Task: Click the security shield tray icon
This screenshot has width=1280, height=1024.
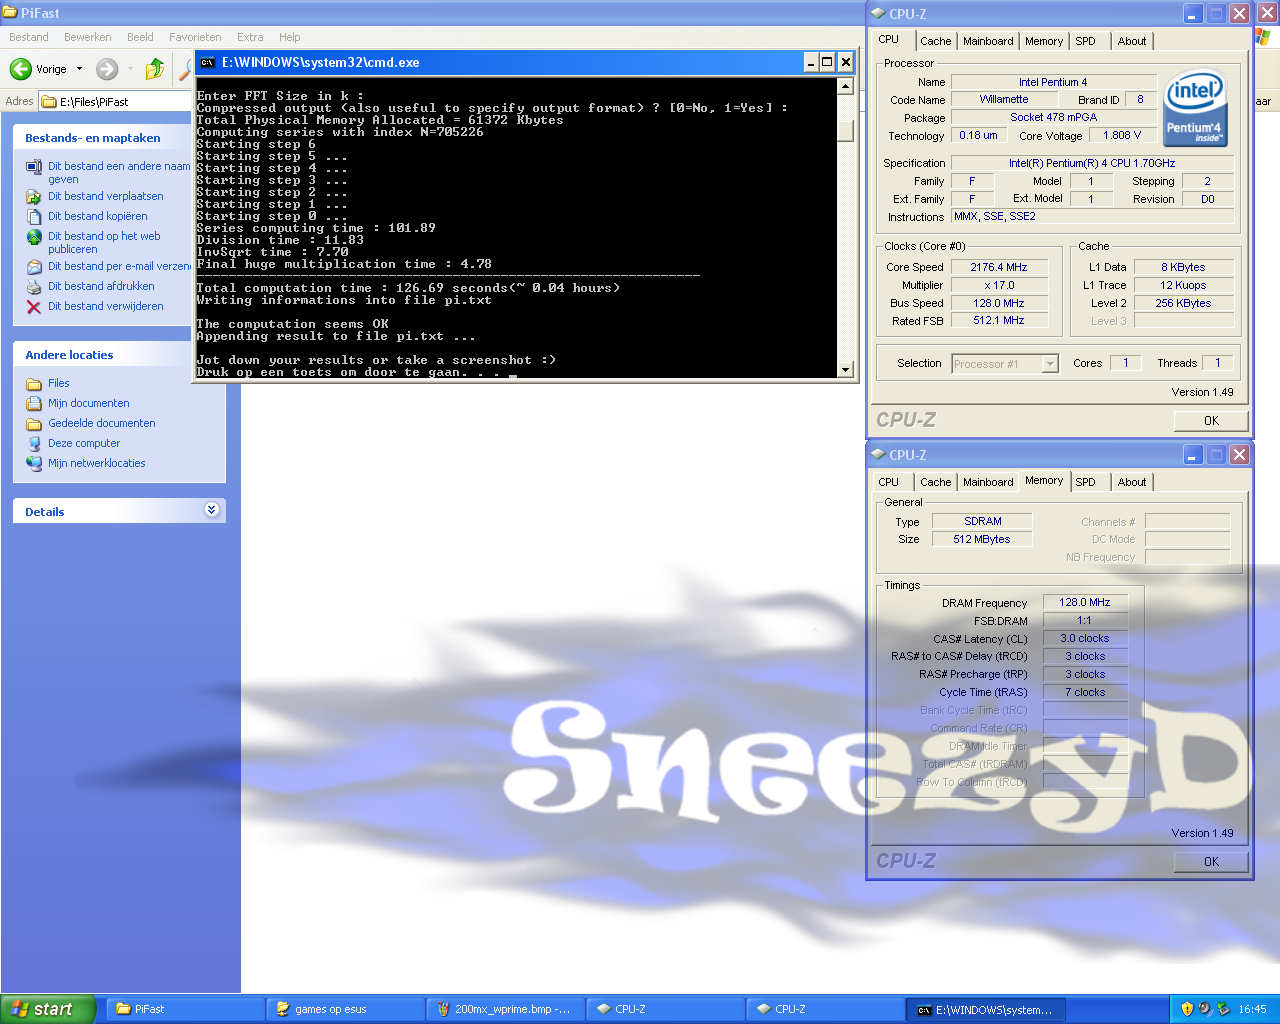Action: (x=1187, y=1009)
